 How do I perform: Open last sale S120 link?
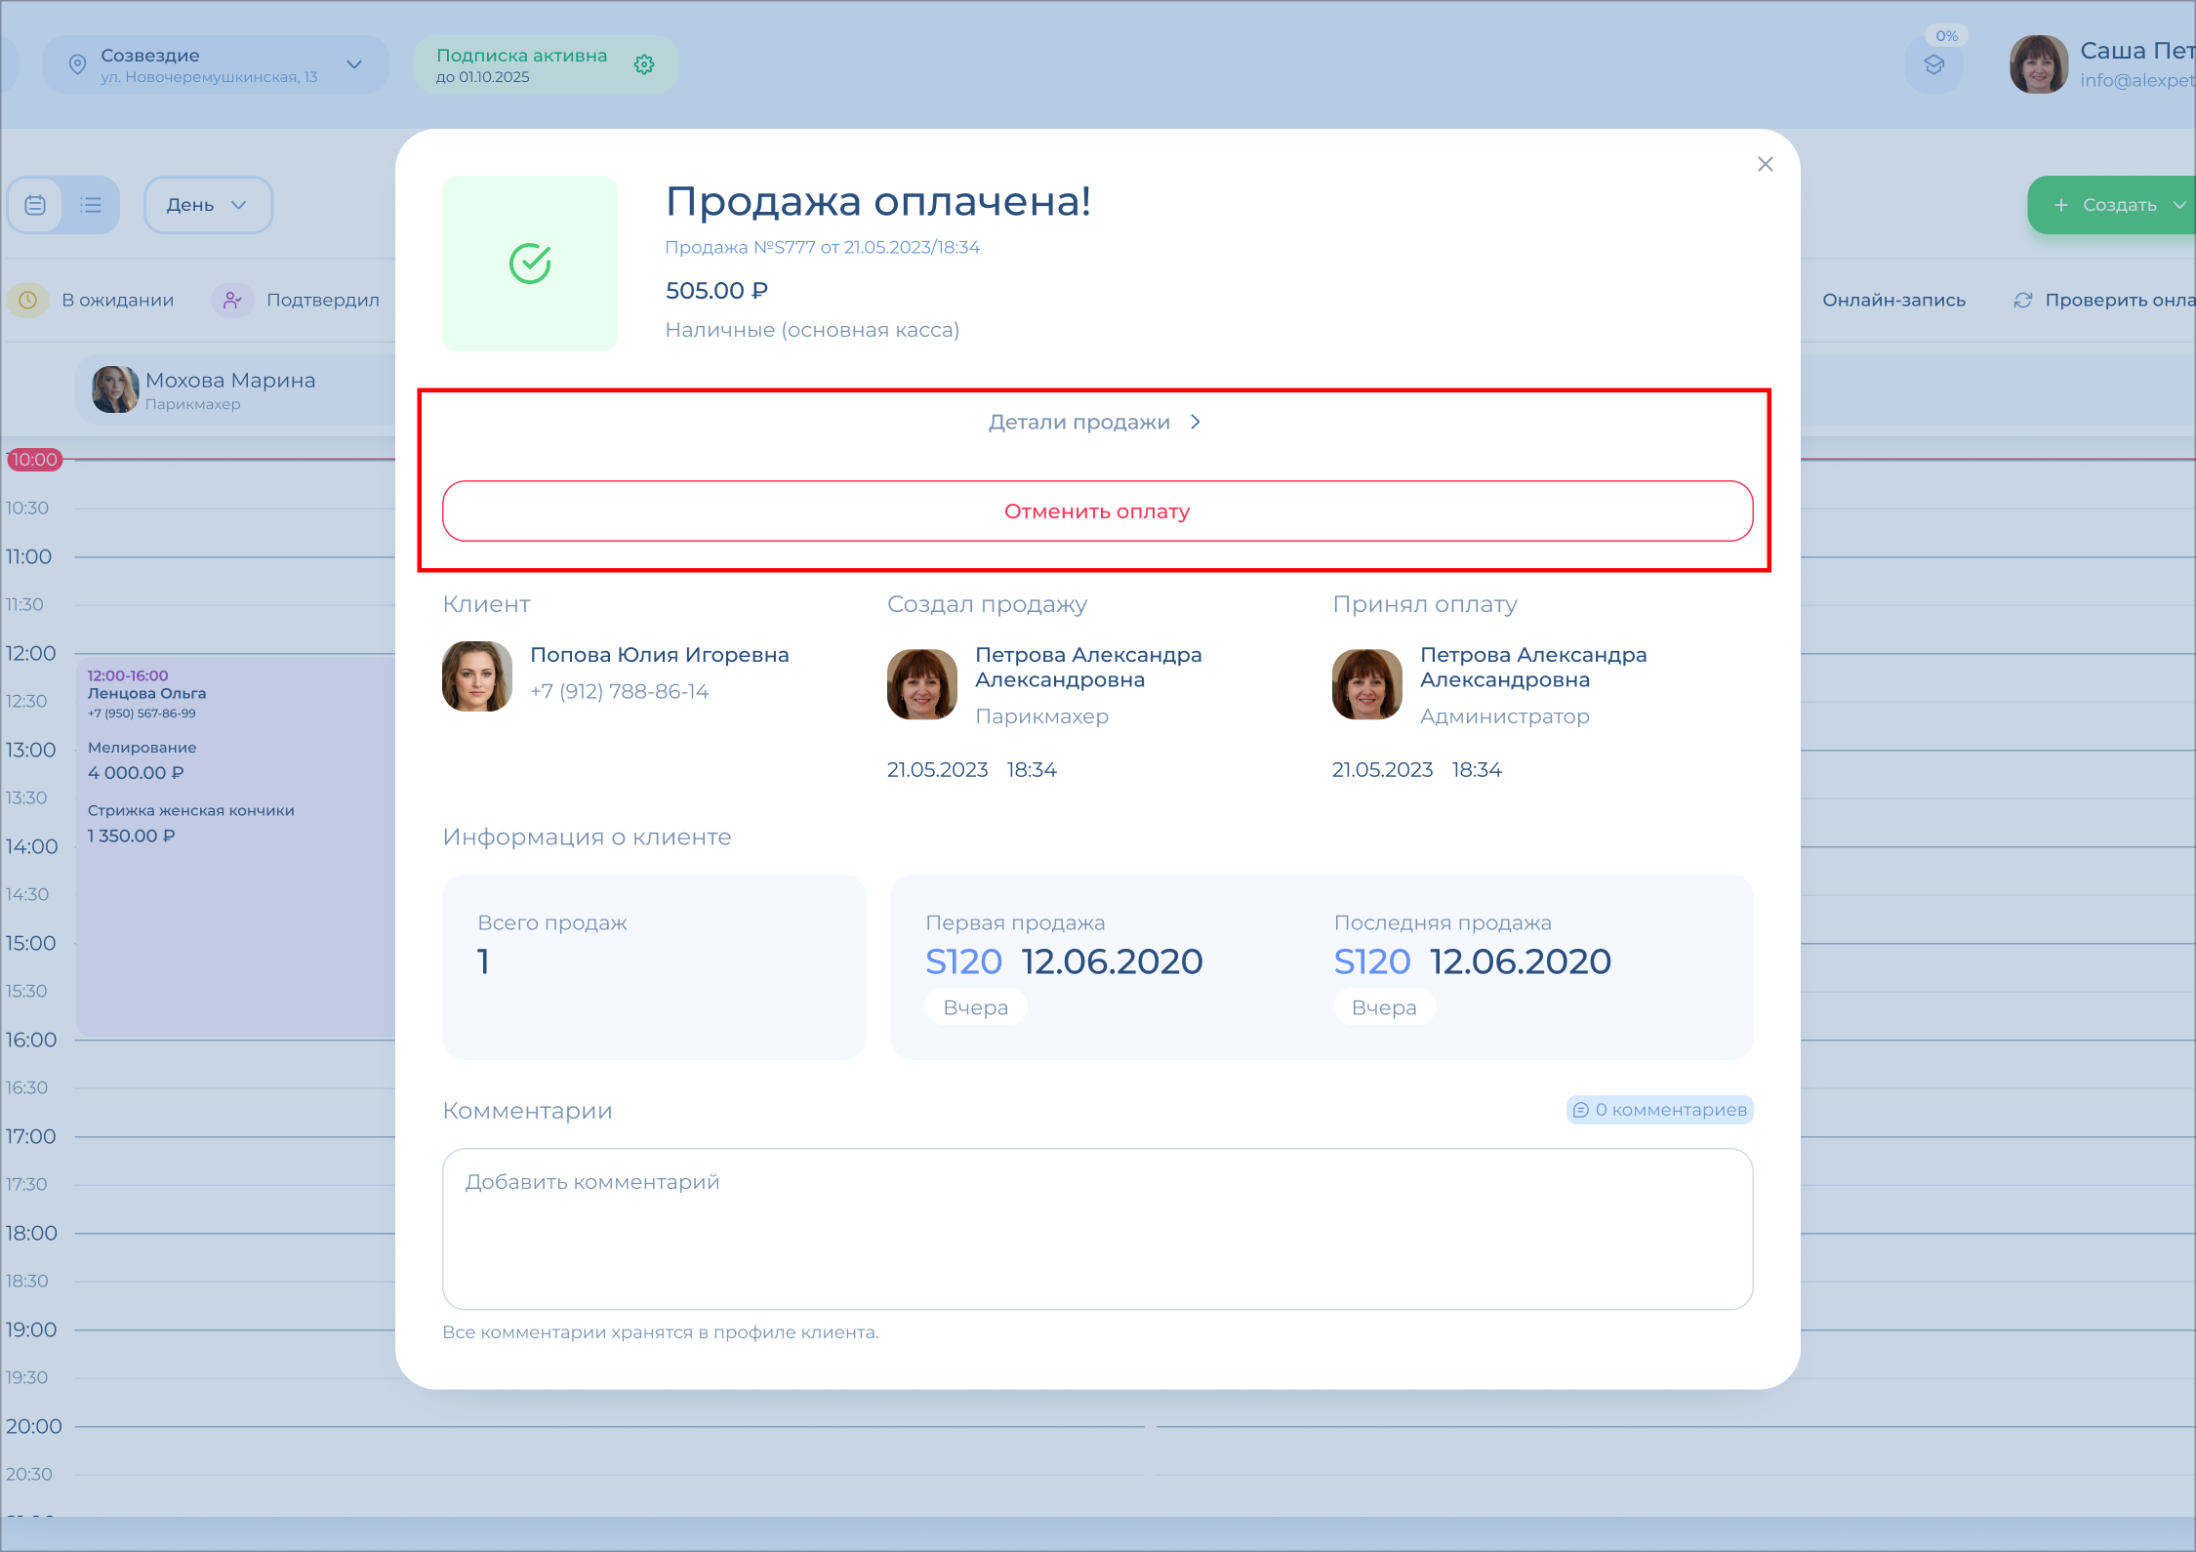pyautogui.click(x=1371, y=962)
